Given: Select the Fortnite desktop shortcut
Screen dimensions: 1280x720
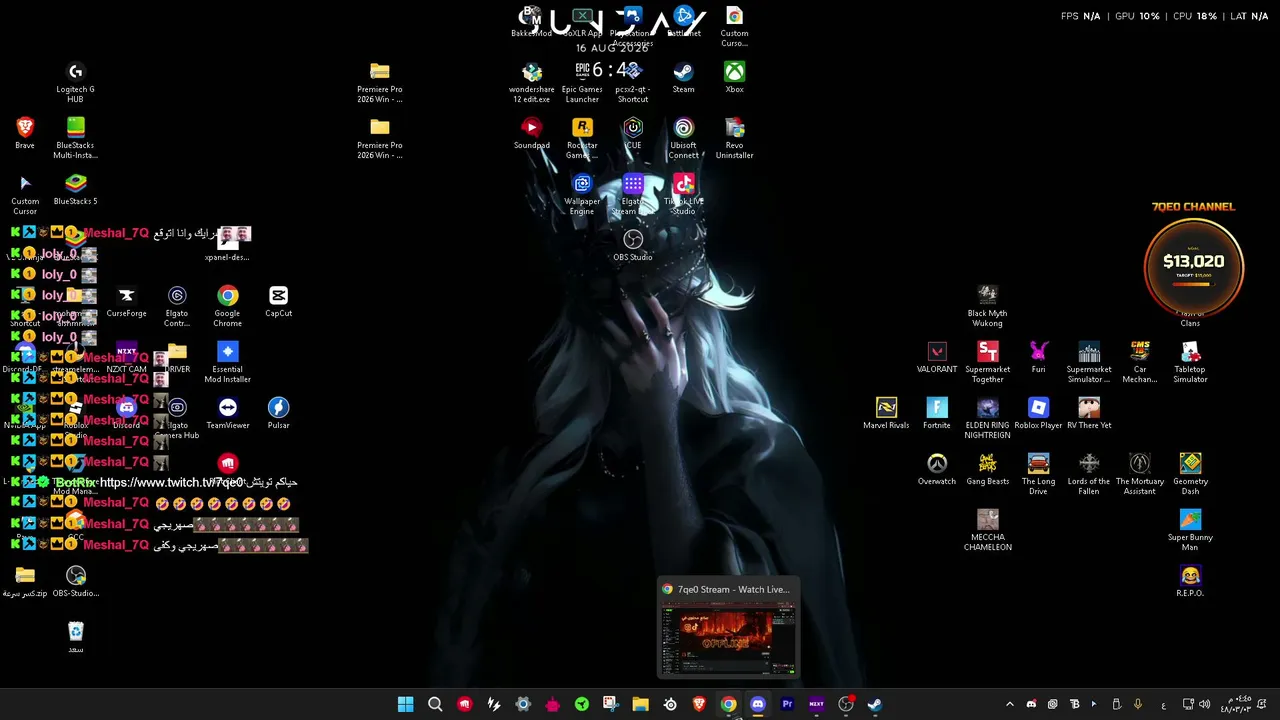Looking at the screenshot, I should pos(937,413).
